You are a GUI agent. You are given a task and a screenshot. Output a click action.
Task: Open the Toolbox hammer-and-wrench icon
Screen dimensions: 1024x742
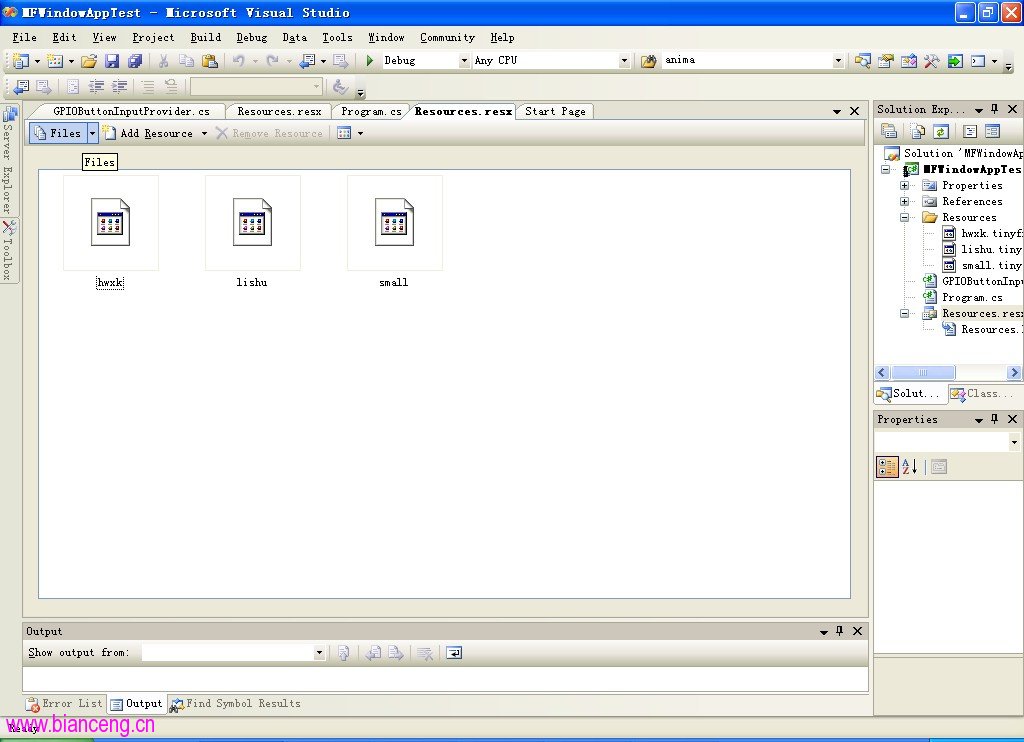point(931,61)
